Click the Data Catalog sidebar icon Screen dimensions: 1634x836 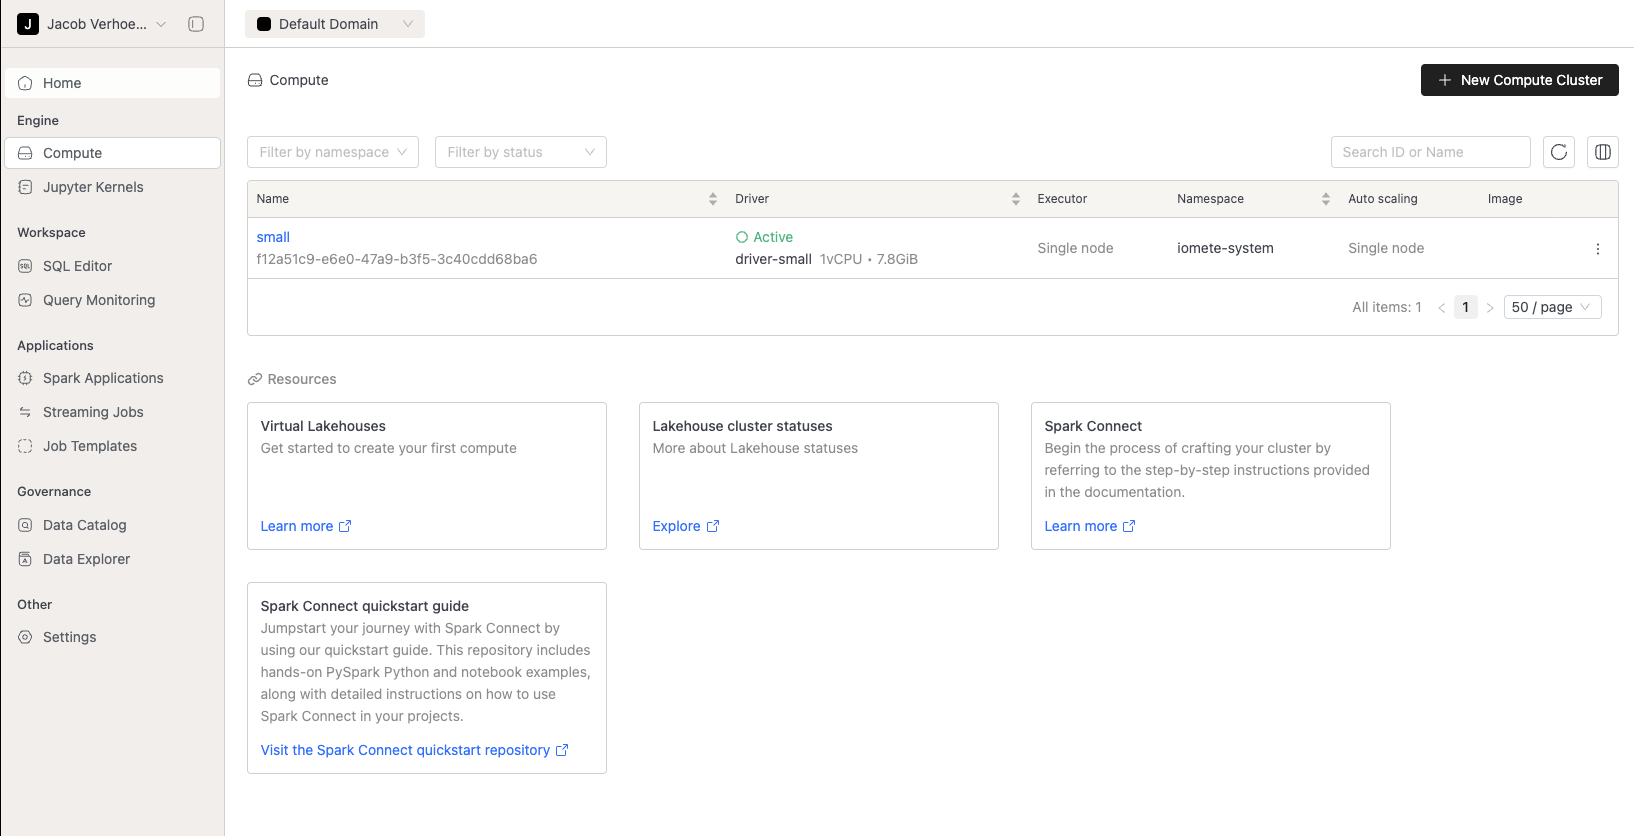pos(25,525)
